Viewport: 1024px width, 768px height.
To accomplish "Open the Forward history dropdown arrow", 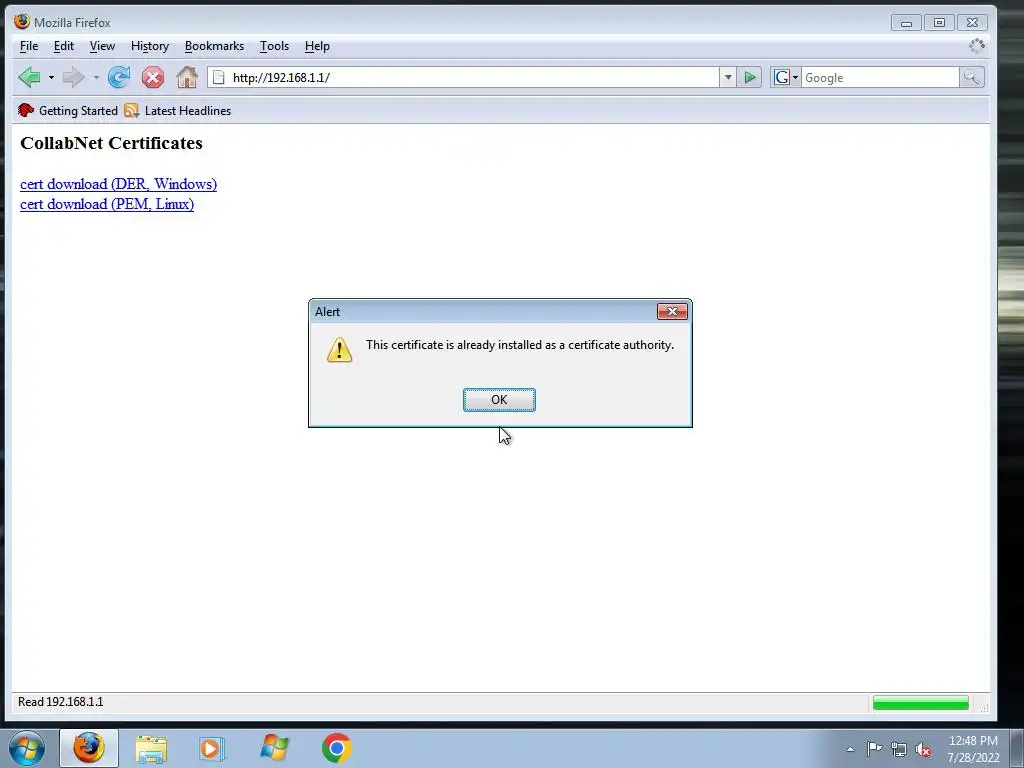I will pos(96,78).
